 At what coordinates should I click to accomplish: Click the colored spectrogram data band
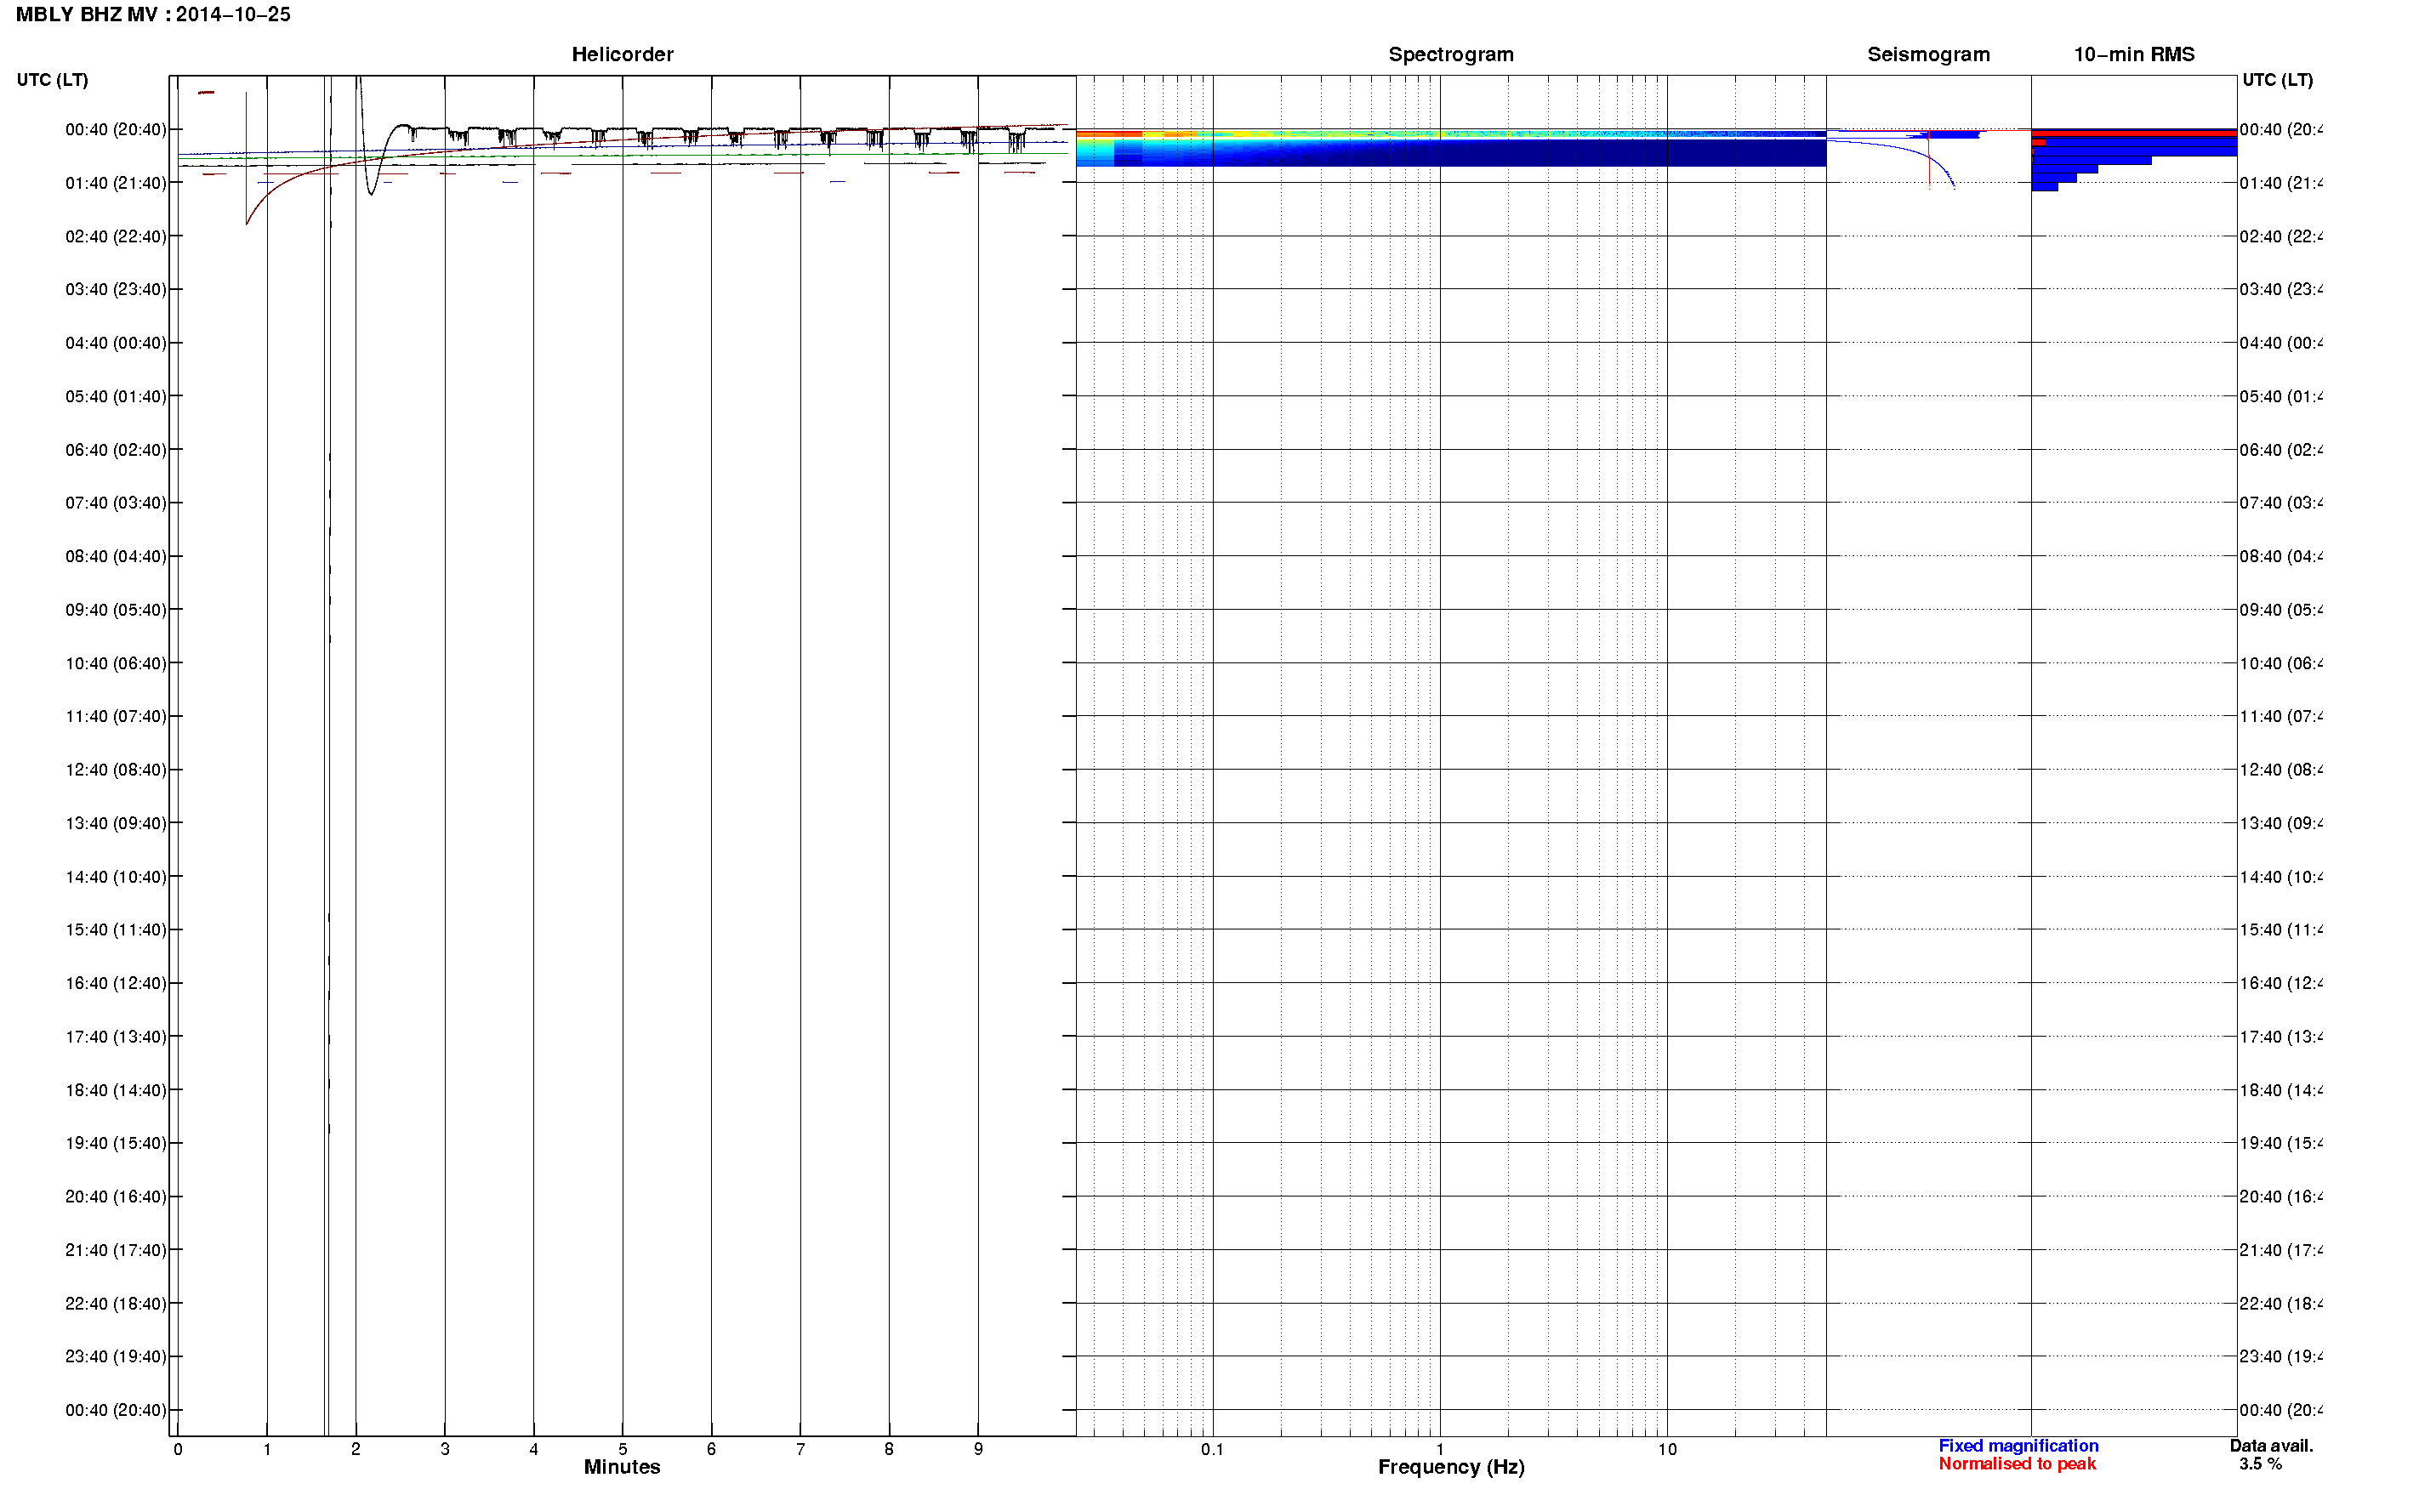click(1451, 148)
